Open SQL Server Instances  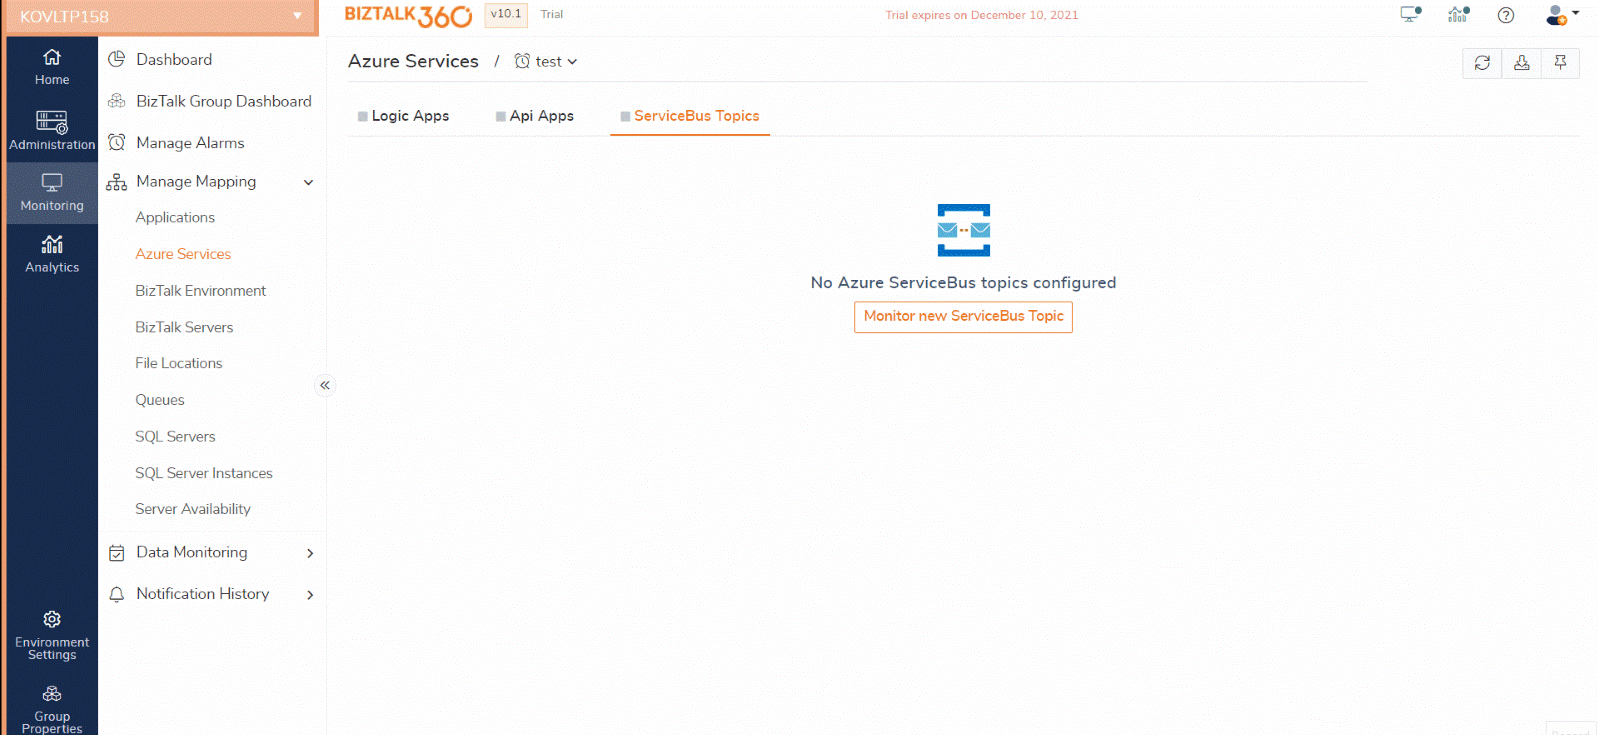point(204,473)
